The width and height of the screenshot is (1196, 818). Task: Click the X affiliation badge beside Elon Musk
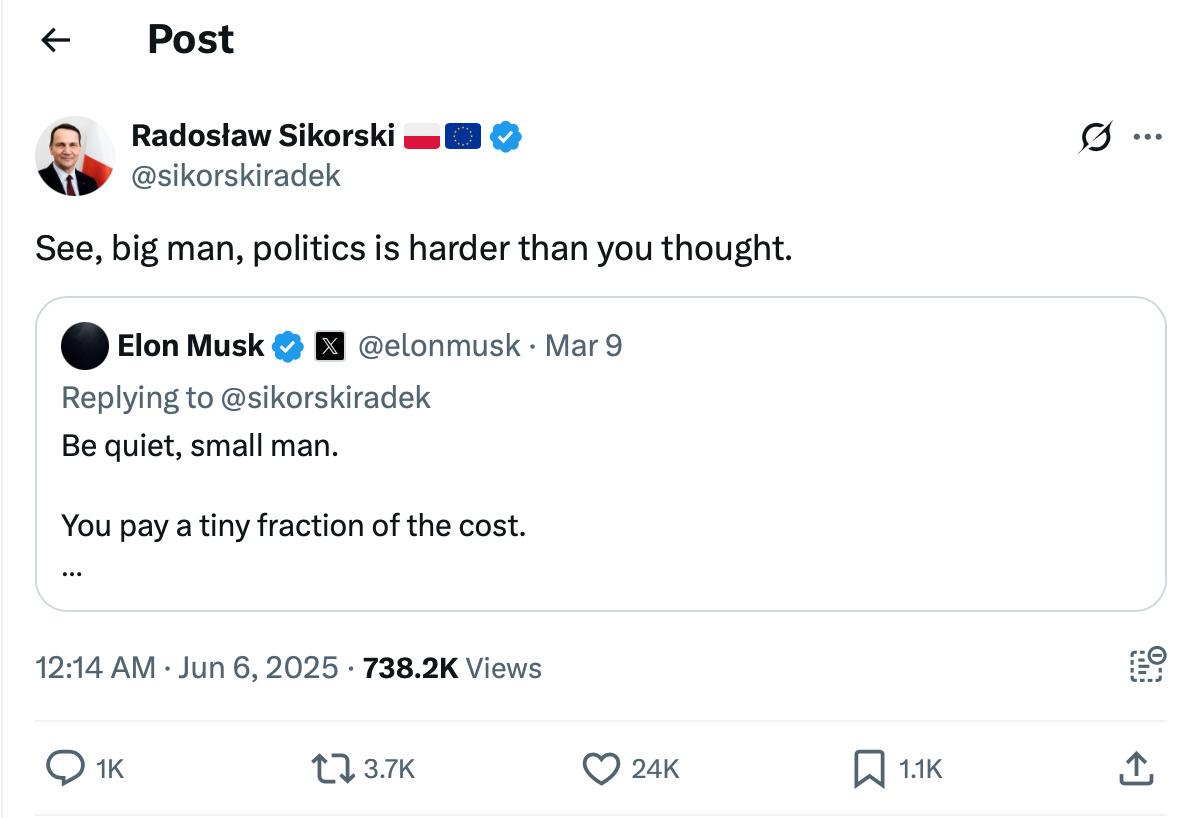(330, 346)
